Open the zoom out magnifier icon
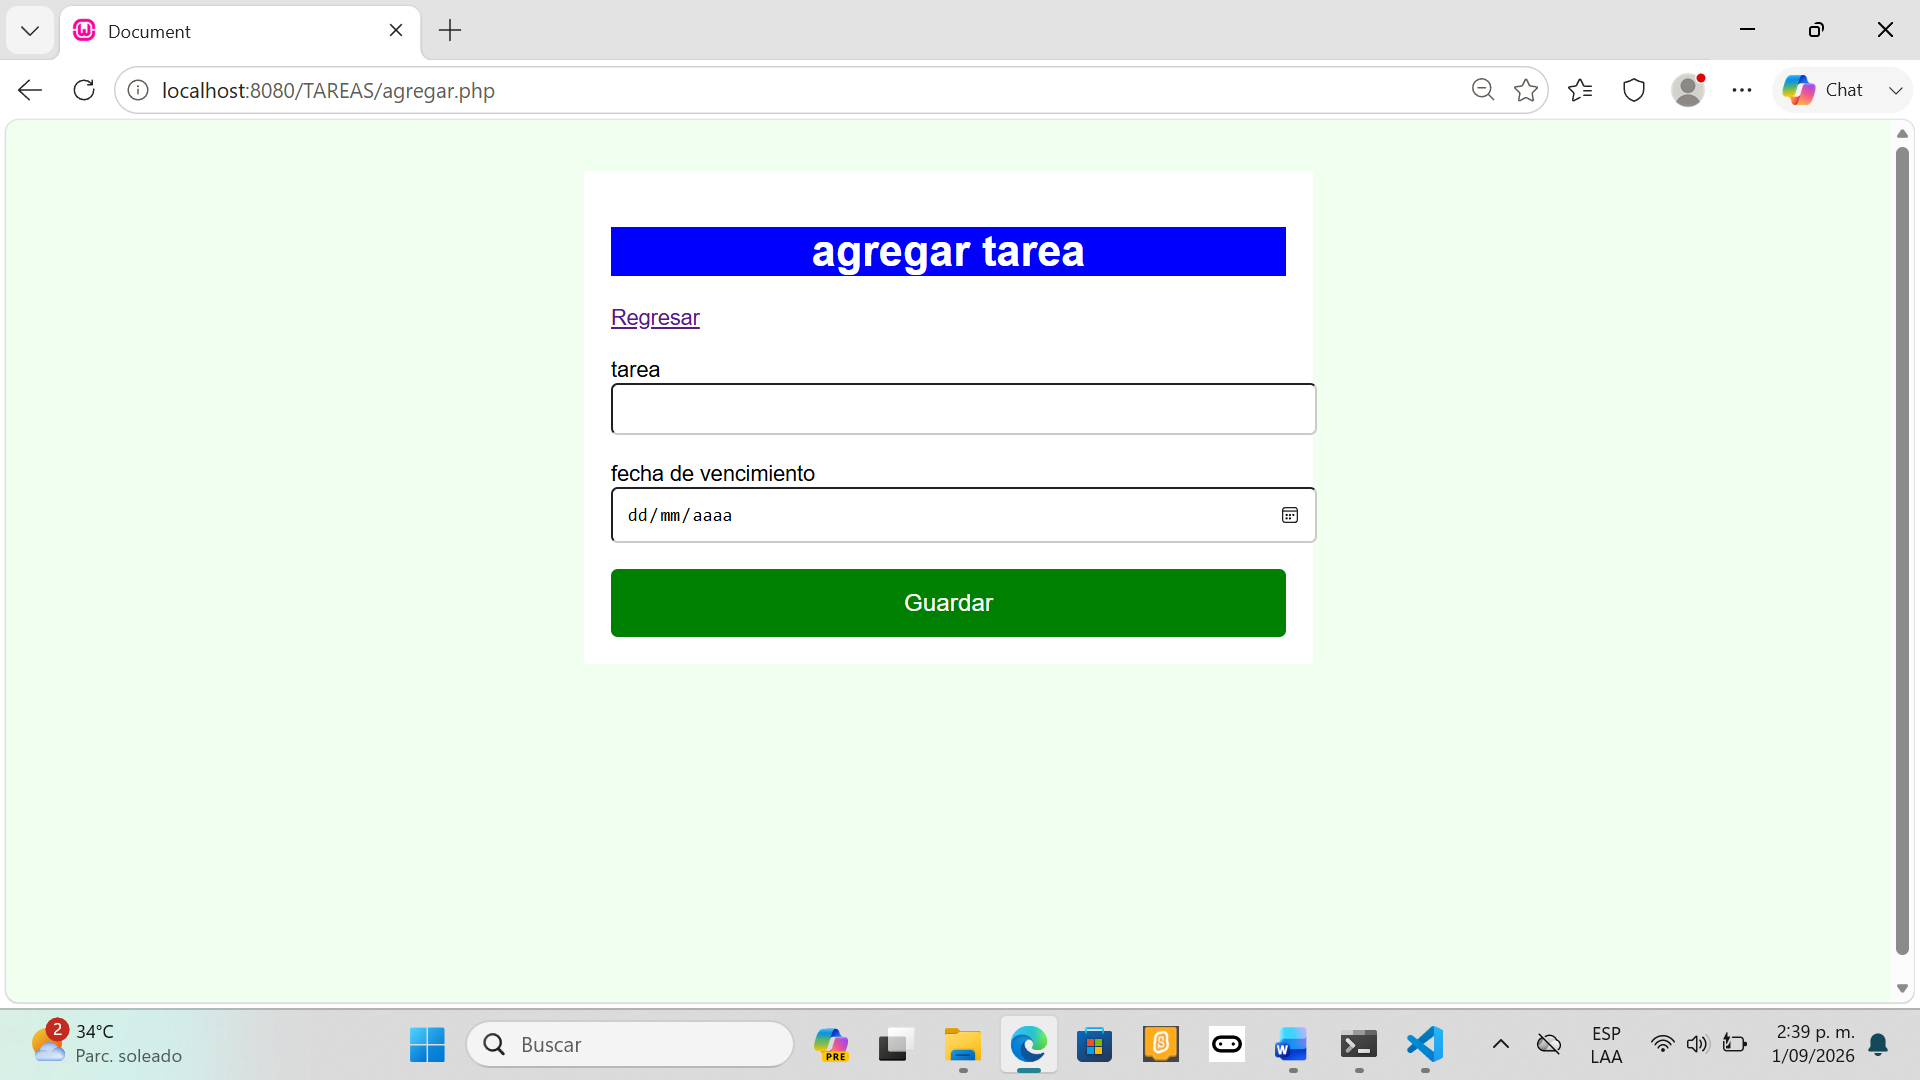Viewport: 1920px width, 1080px height. (x=1483, y=90)
